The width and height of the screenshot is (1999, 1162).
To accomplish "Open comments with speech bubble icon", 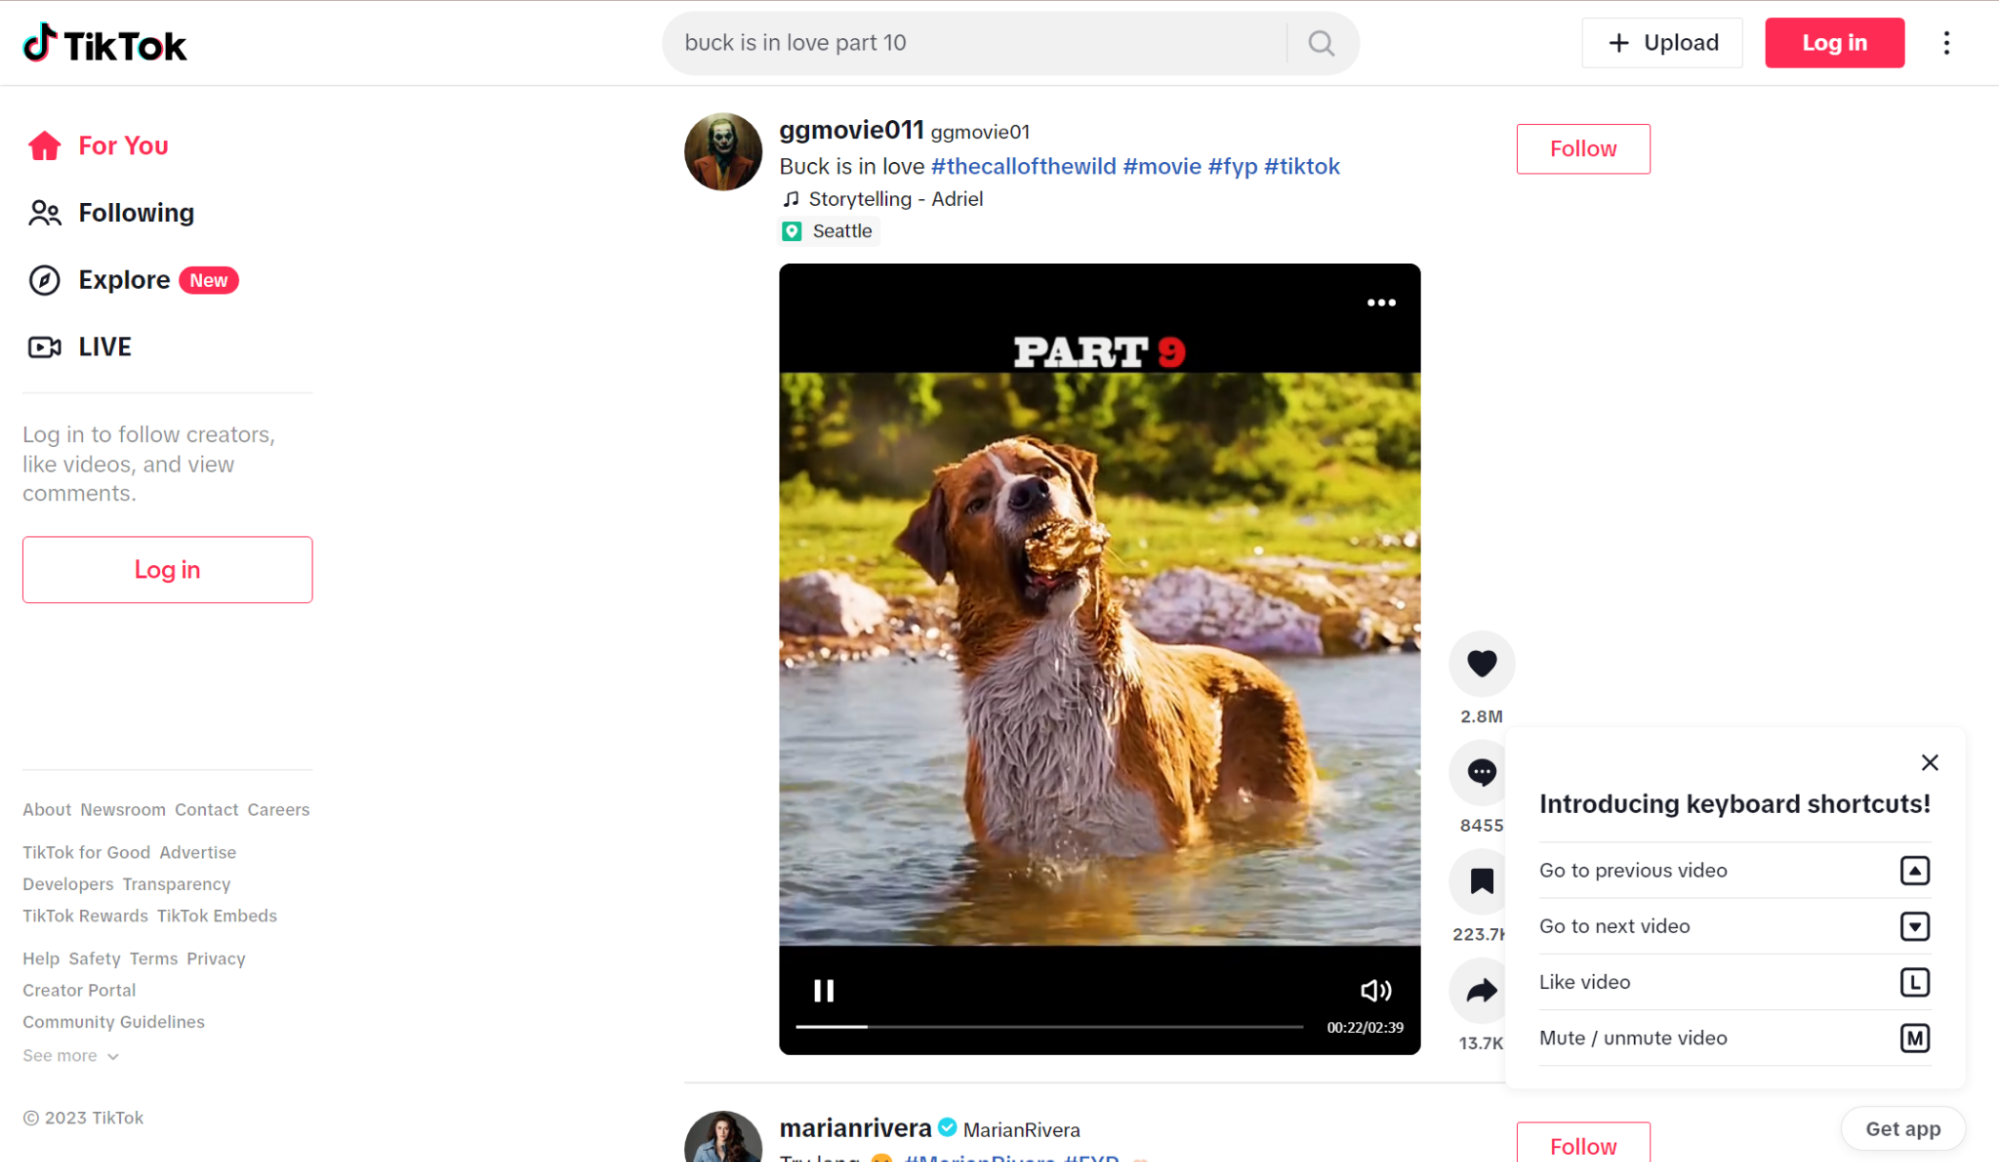I will tap(1481, 772).
